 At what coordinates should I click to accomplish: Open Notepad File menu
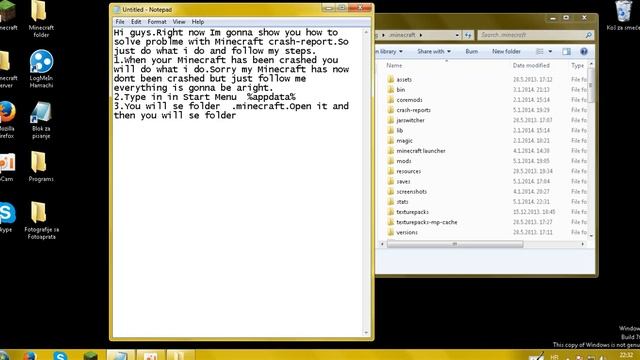pyautogui.click(x=120, y=22)
